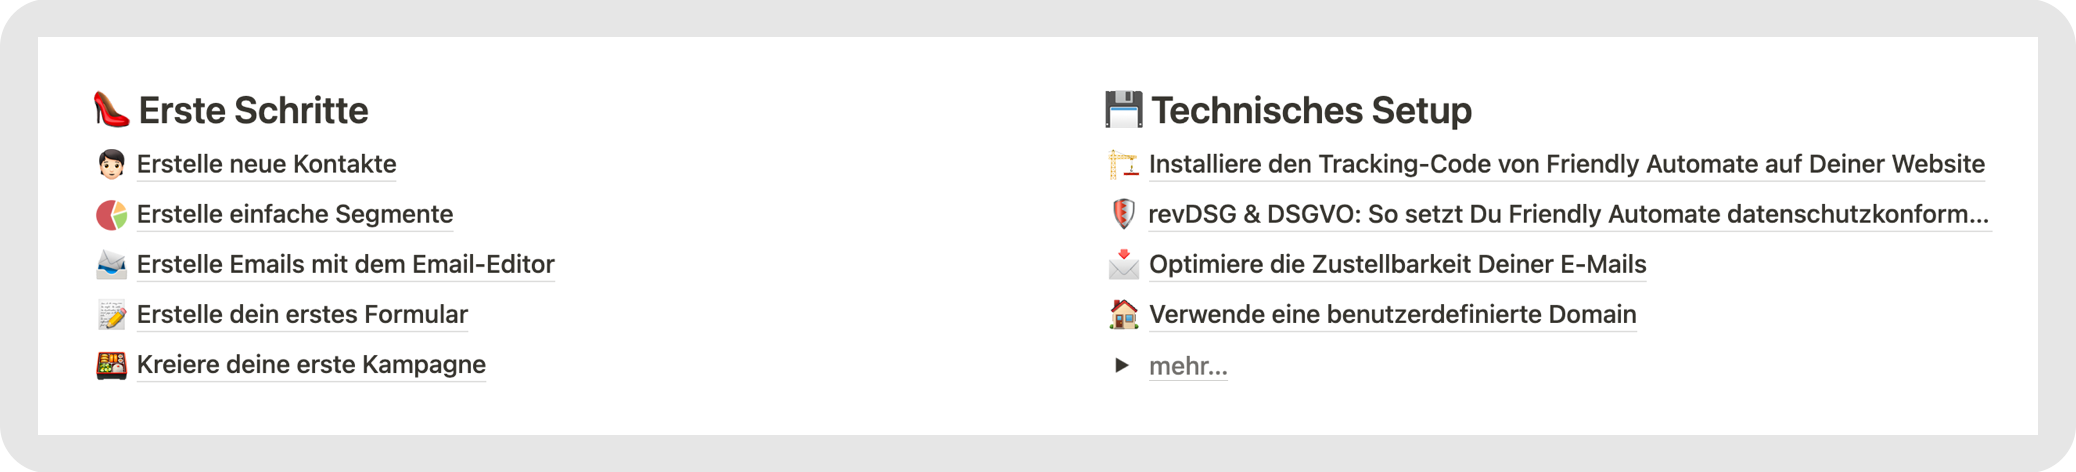Viewport: 2076px width, 472px height.
Task: Open Optimiere die Zustellbarkeit Deiner E-Mails
Action: [1397, 264]
